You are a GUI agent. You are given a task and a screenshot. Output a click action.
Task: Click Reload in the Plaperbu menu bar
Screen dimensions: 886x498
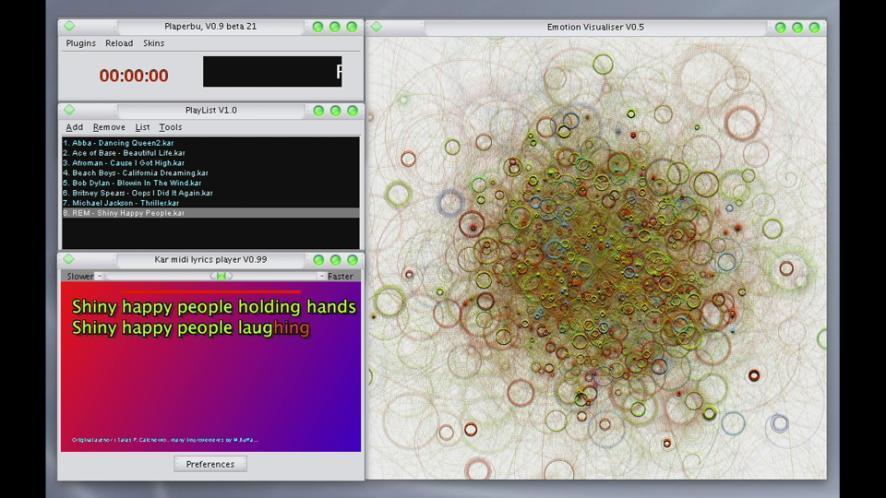point(119,44)
